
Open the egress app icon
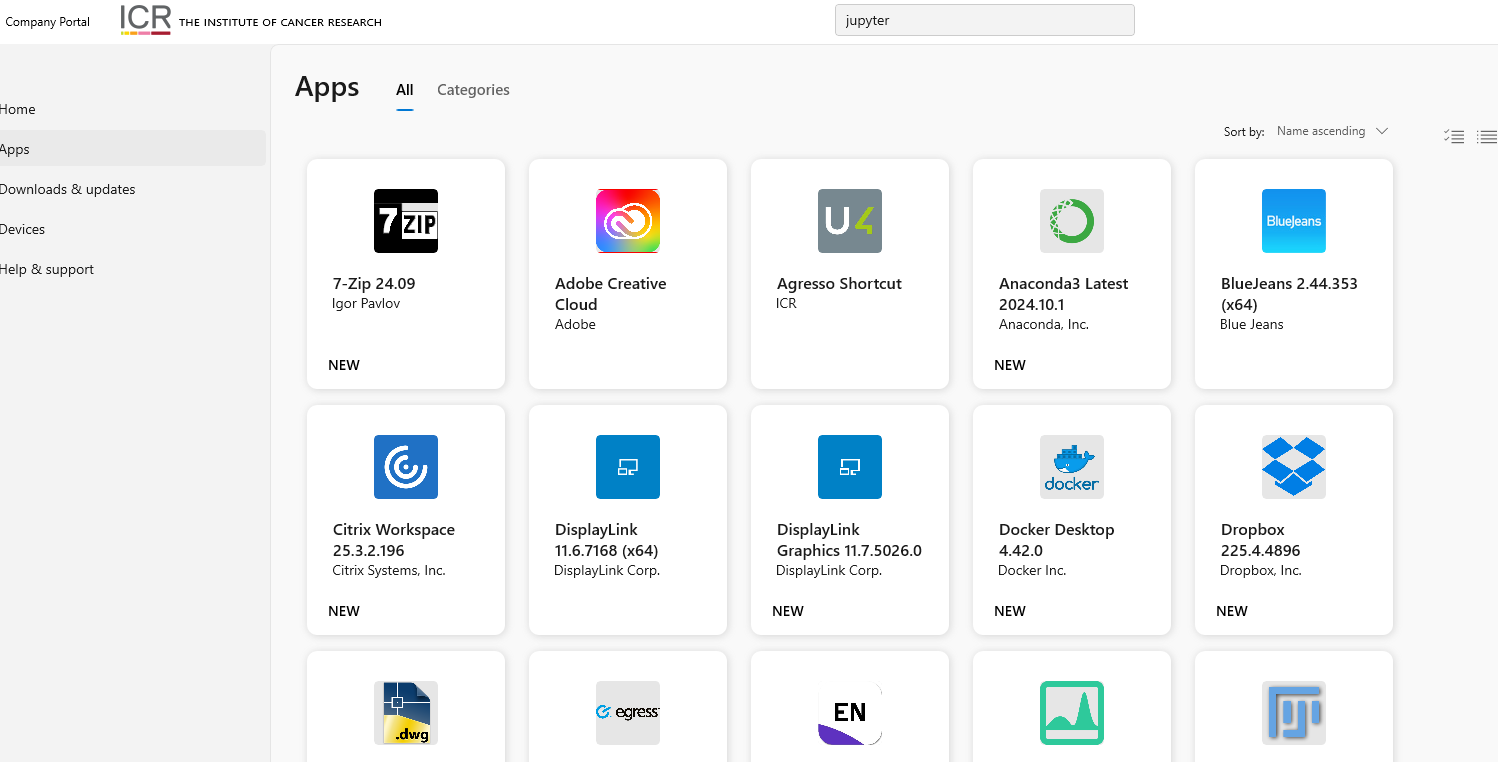pyautogui.click(x=628, y=713)
